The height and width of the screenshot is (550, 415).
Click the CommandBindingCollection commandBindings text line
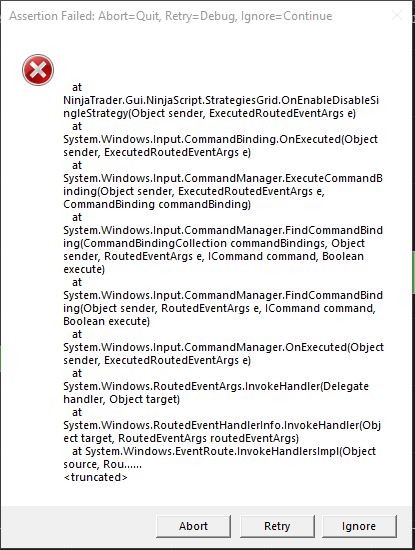click(x=214, y=243)
